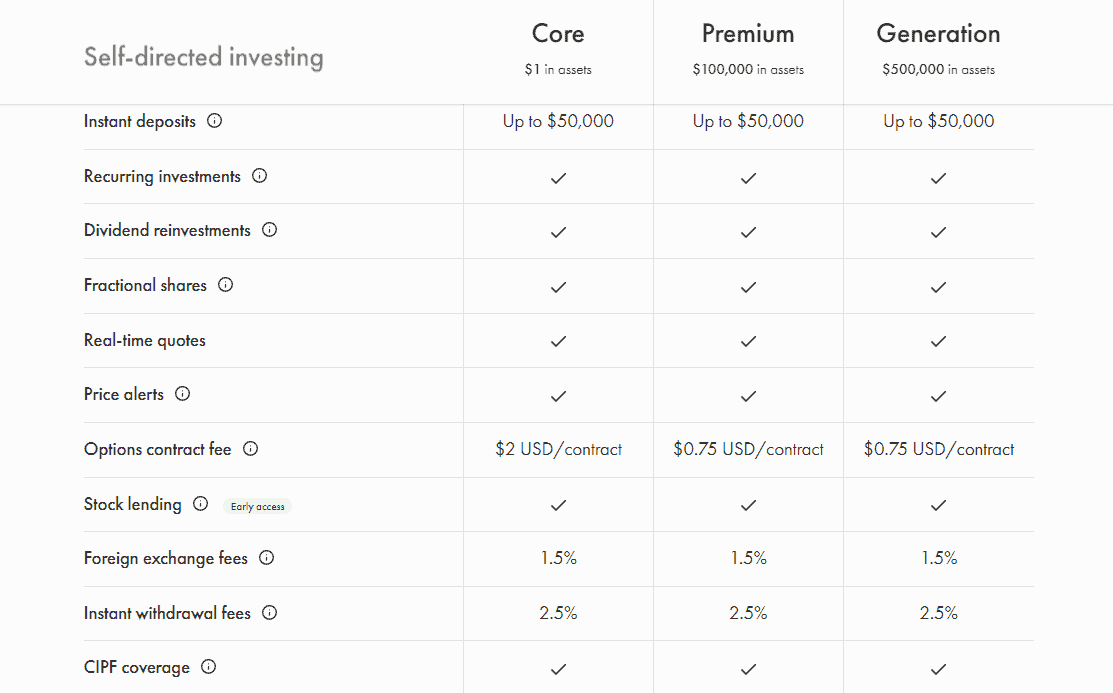This screenshot has width=1113, height=693.
Task: Open the Instant withdrawal fees info tooltip
Action: coord(269,612)
